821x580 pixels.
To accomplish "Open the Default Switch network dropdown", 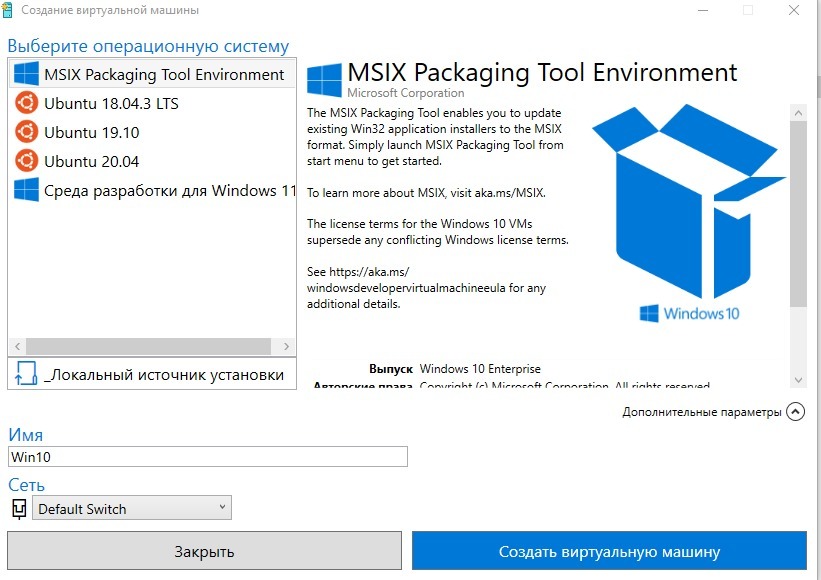I will [x=133, y=509].
